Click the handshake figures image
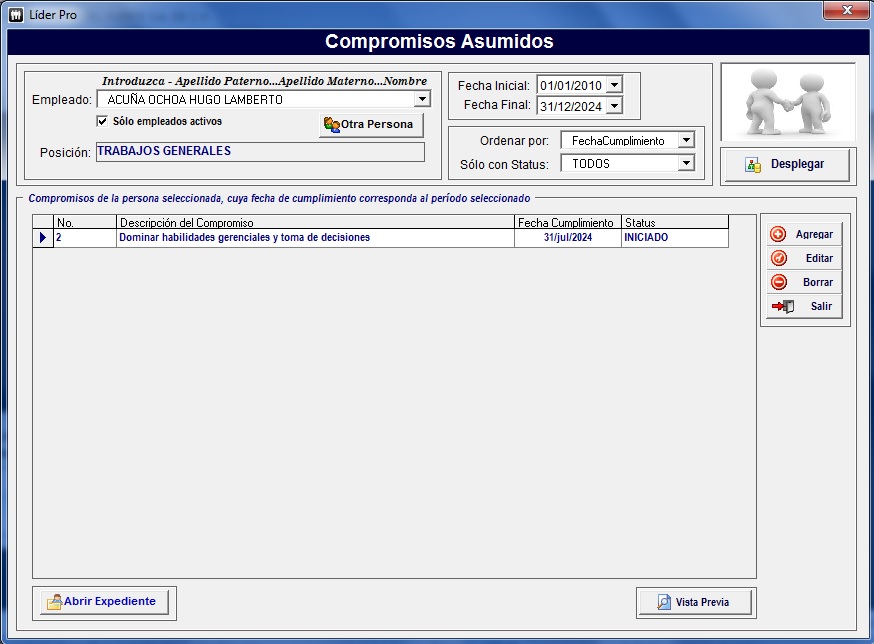Viewport: 874px width, 644px height. point(787,102)
